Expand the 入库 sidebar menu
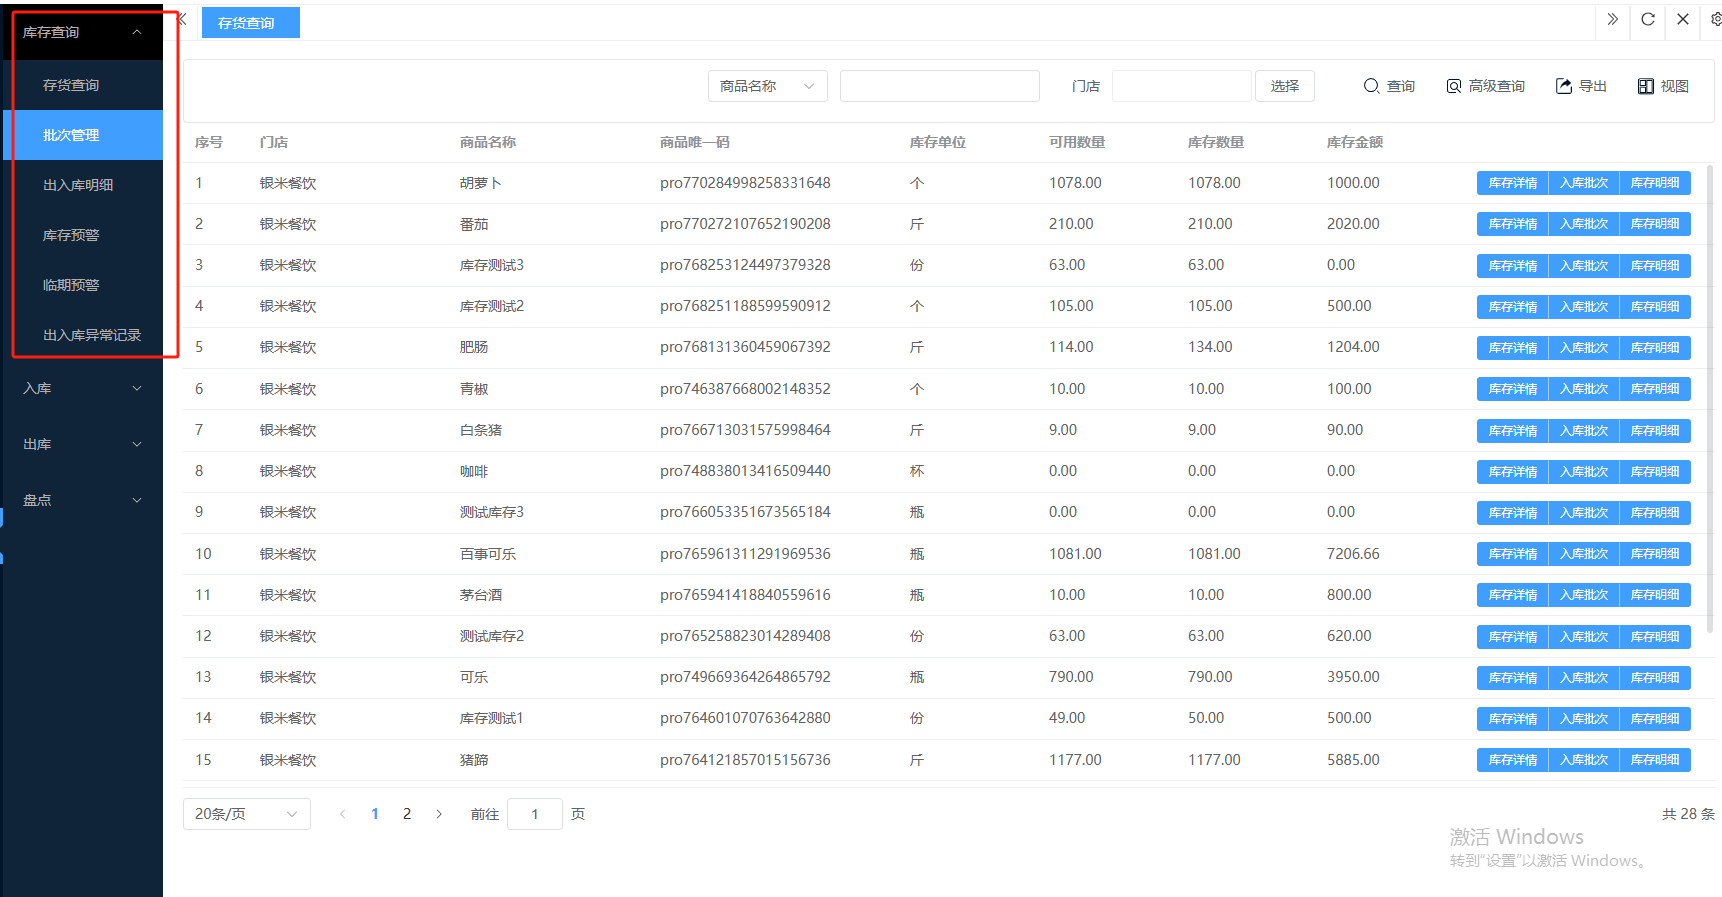Screen dimensions: 1722x897 [82, 388]
